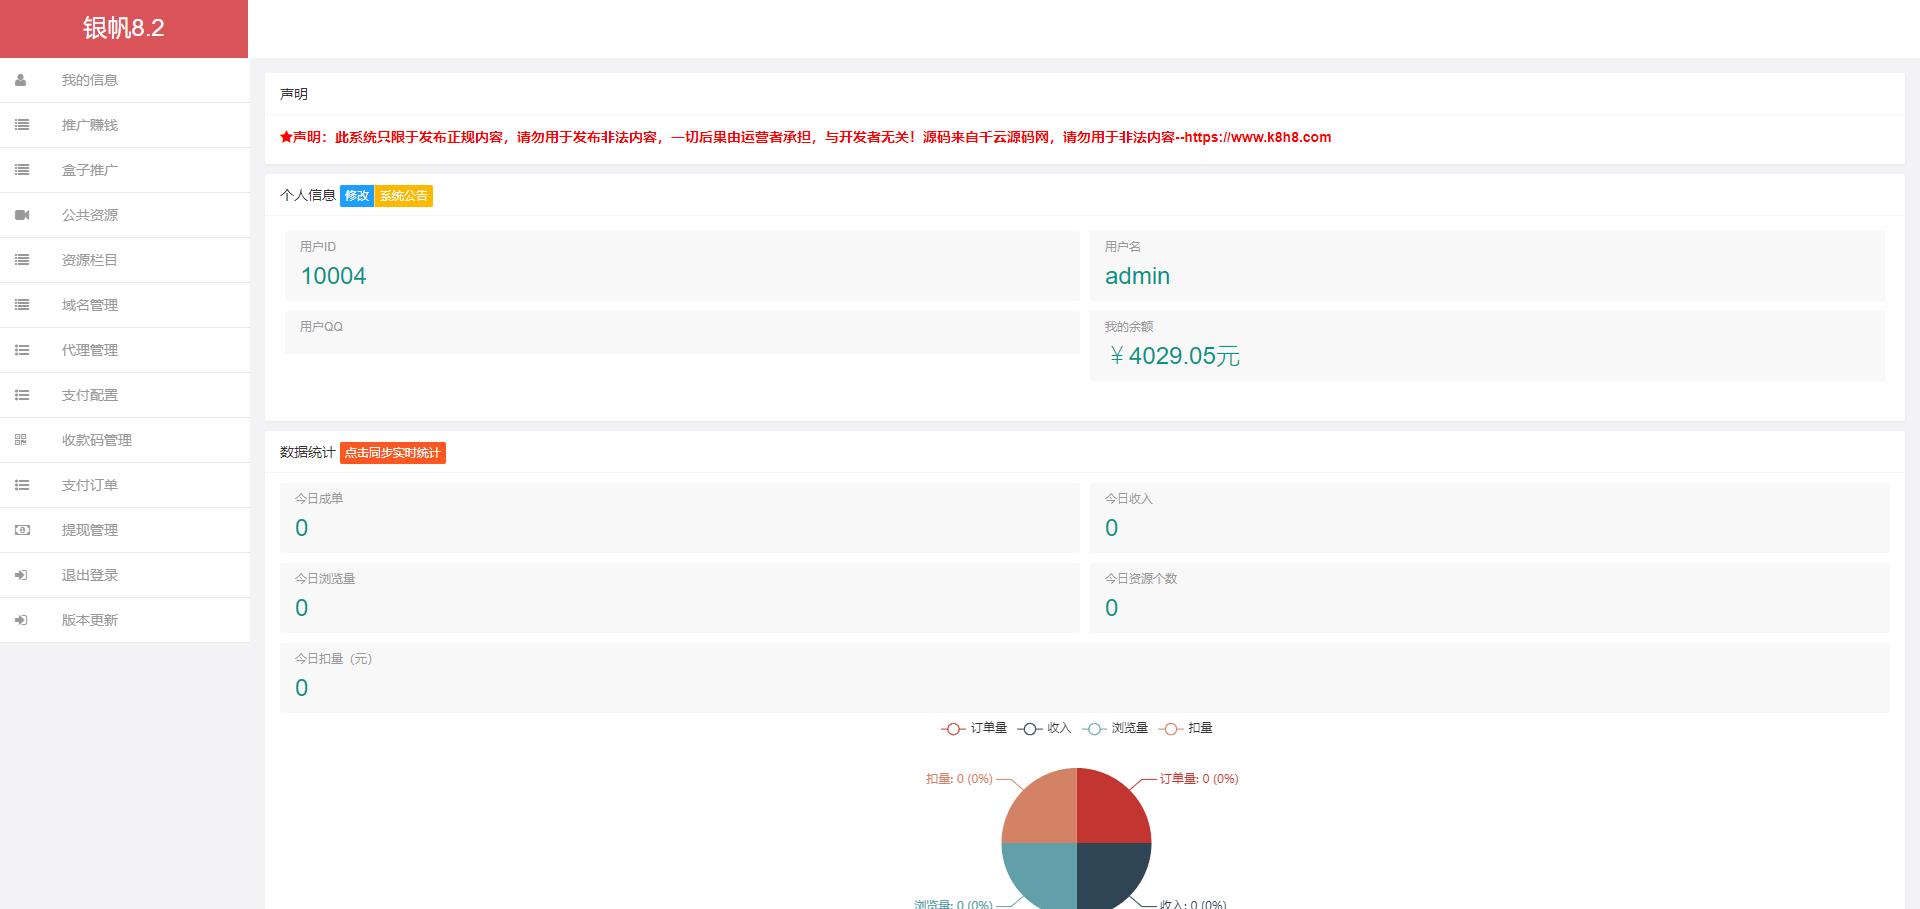Click the blue 修改 button
1920x909 pixels.
click(357, 196)
